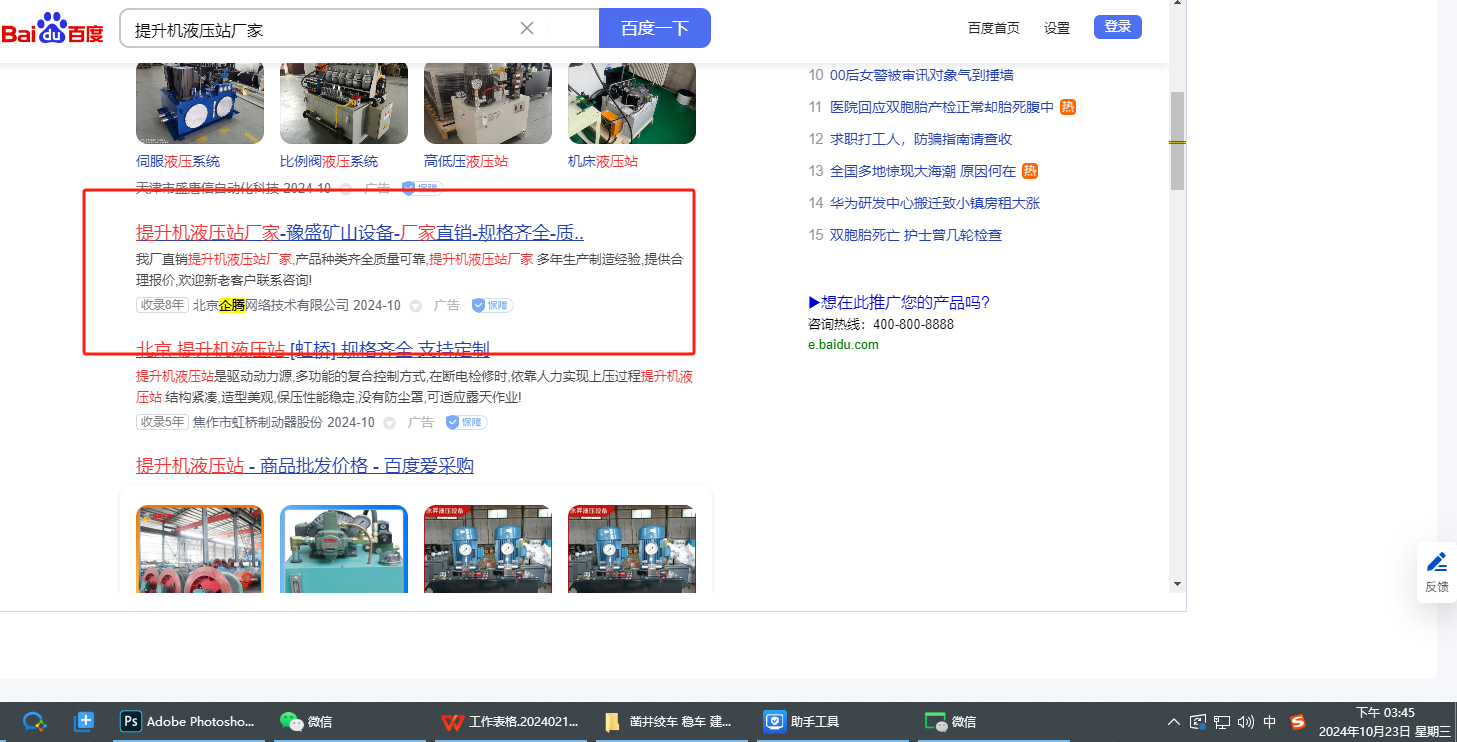Click the hotline text 咨询热线：400-800-8888
The height and width of the screenshot is (742, 1457).
tap(881, 324)
